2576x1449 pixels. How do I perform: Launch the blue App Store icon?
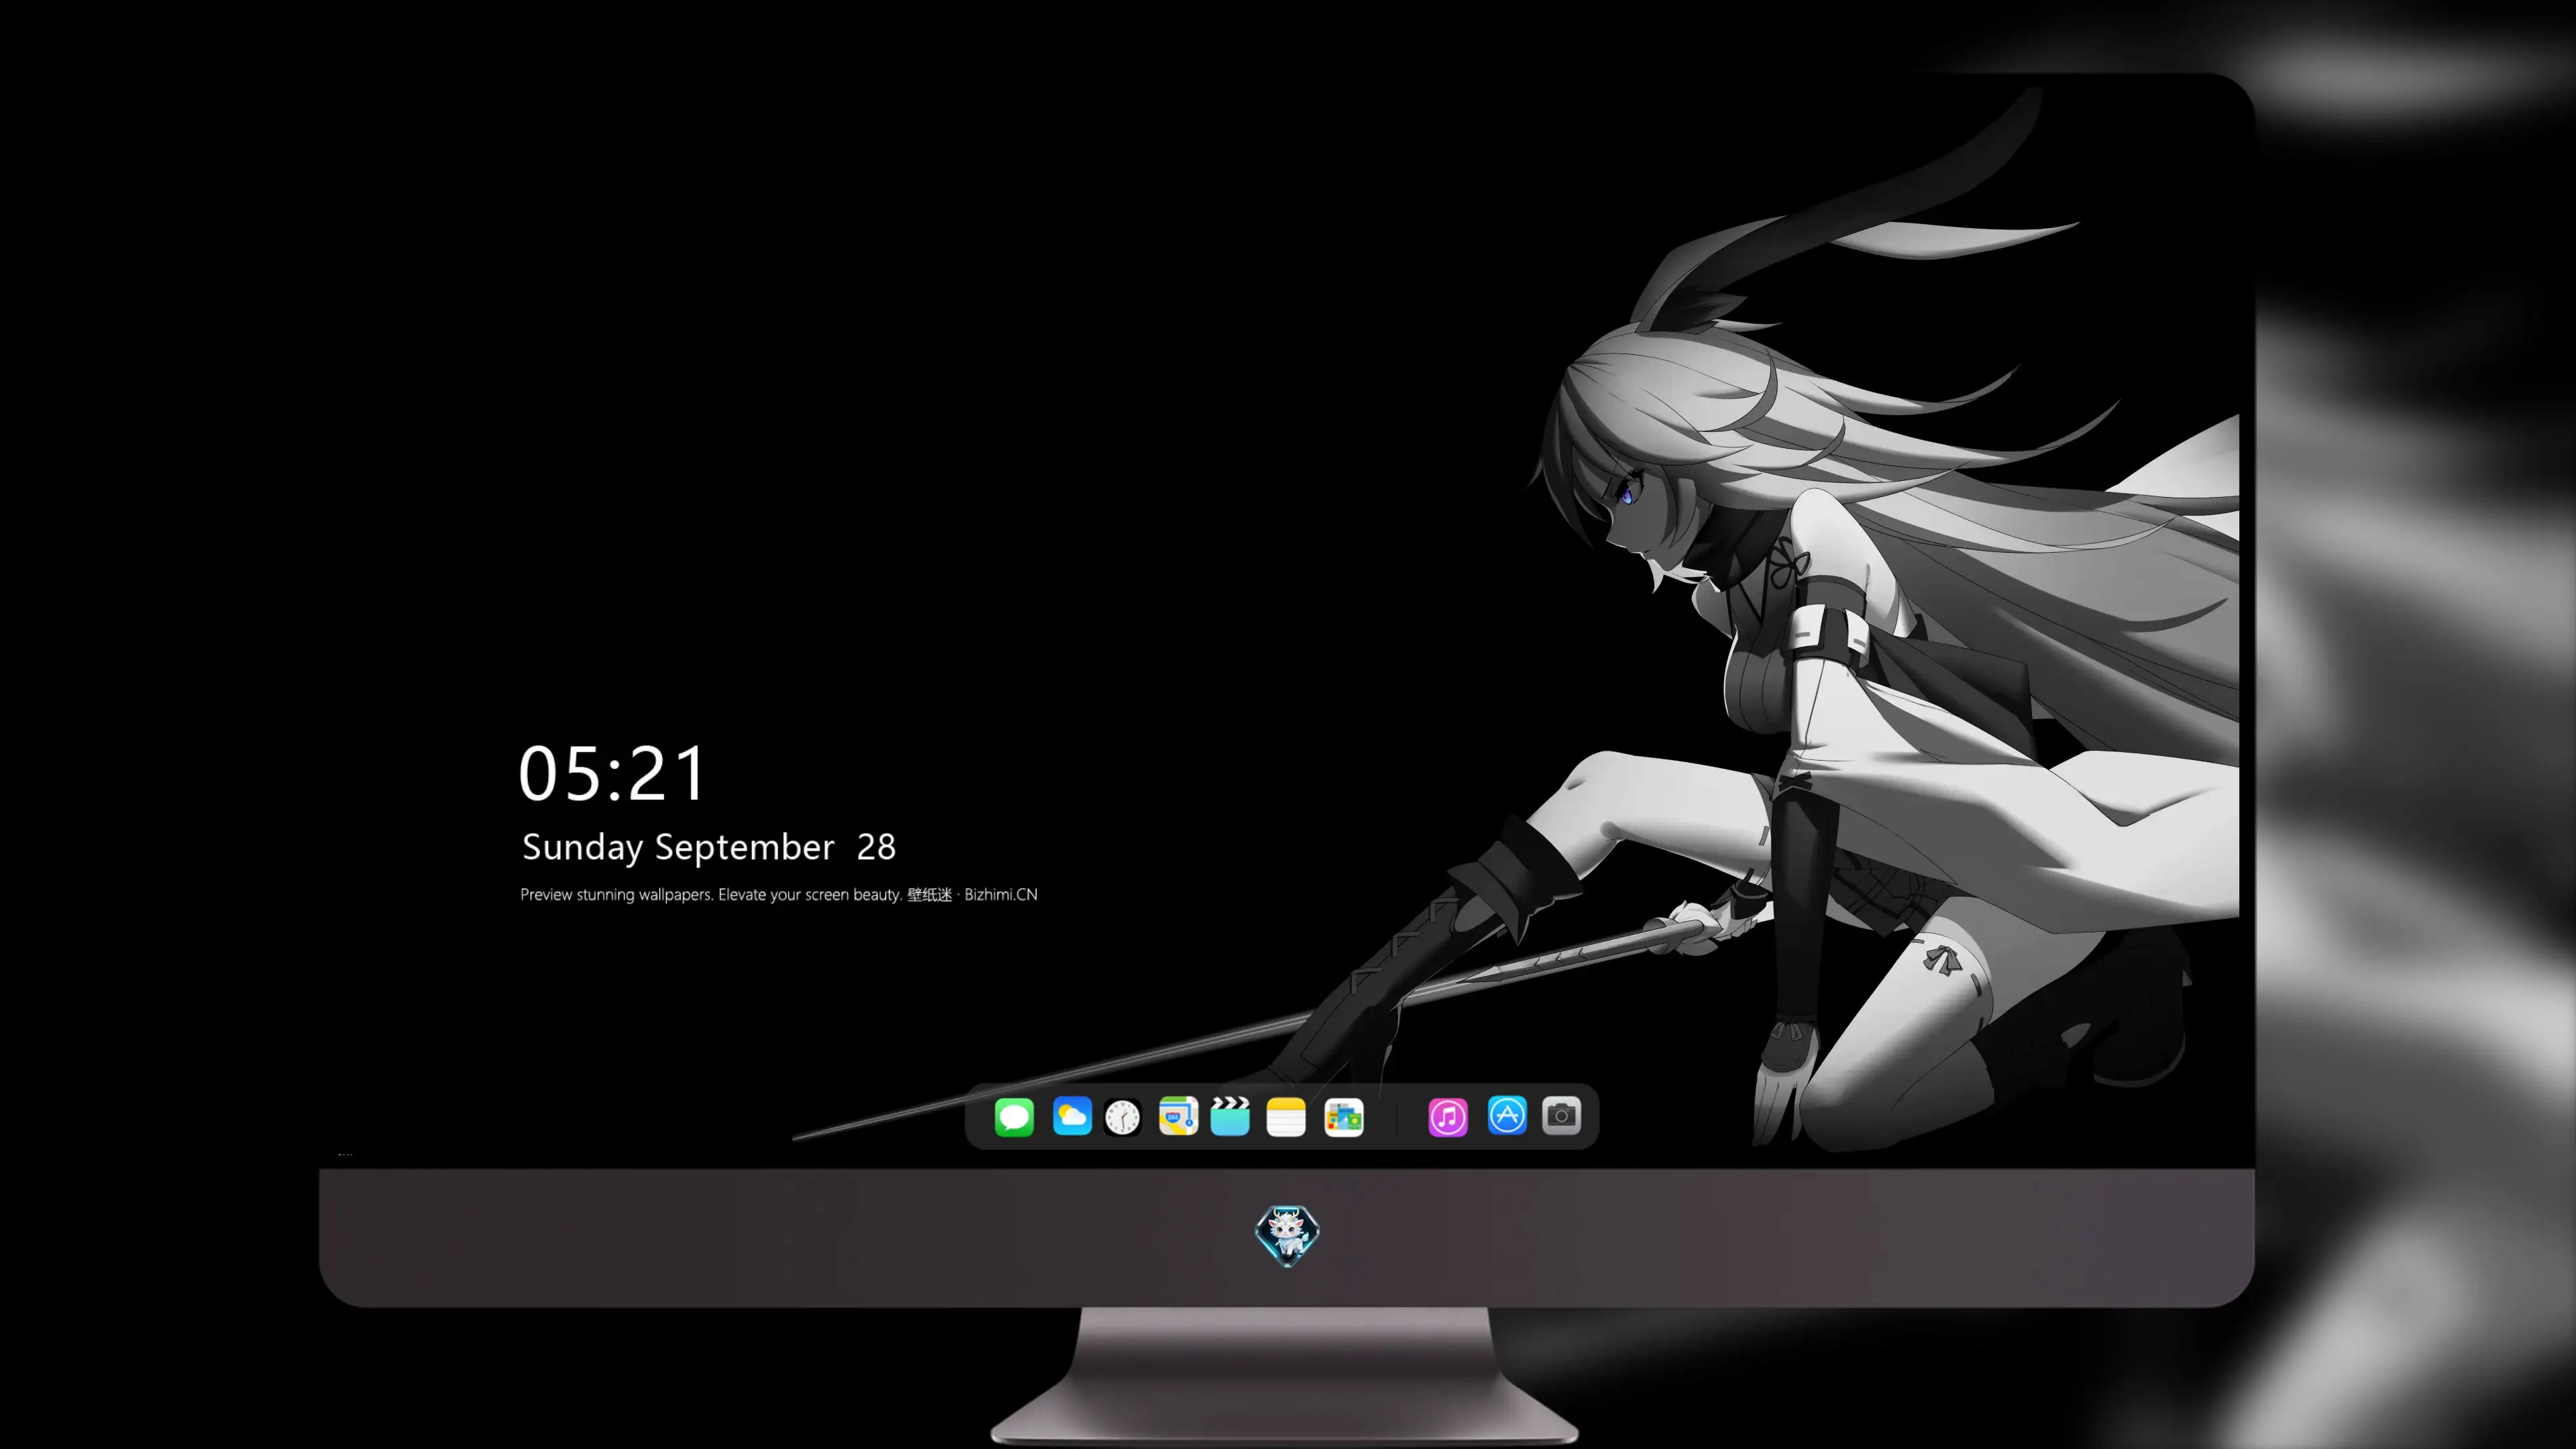pyautogui.click(x=1507, y=1115)
